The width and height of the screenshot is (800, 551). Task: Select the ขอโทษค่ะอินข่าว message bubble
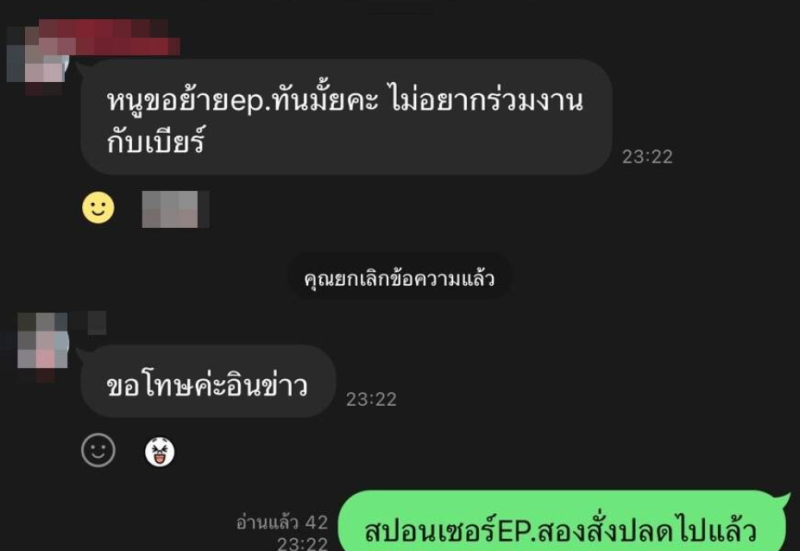coord(208,381)
